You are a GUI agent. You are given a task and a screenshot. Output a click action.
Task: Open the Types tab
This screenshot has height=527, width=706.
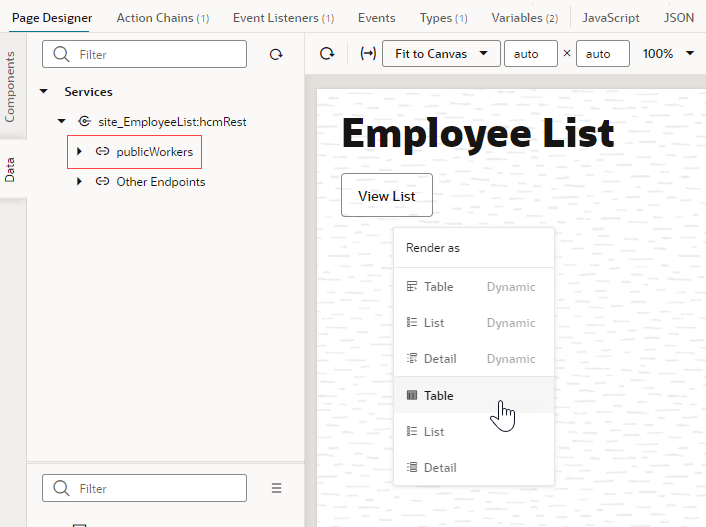(444, 18)
